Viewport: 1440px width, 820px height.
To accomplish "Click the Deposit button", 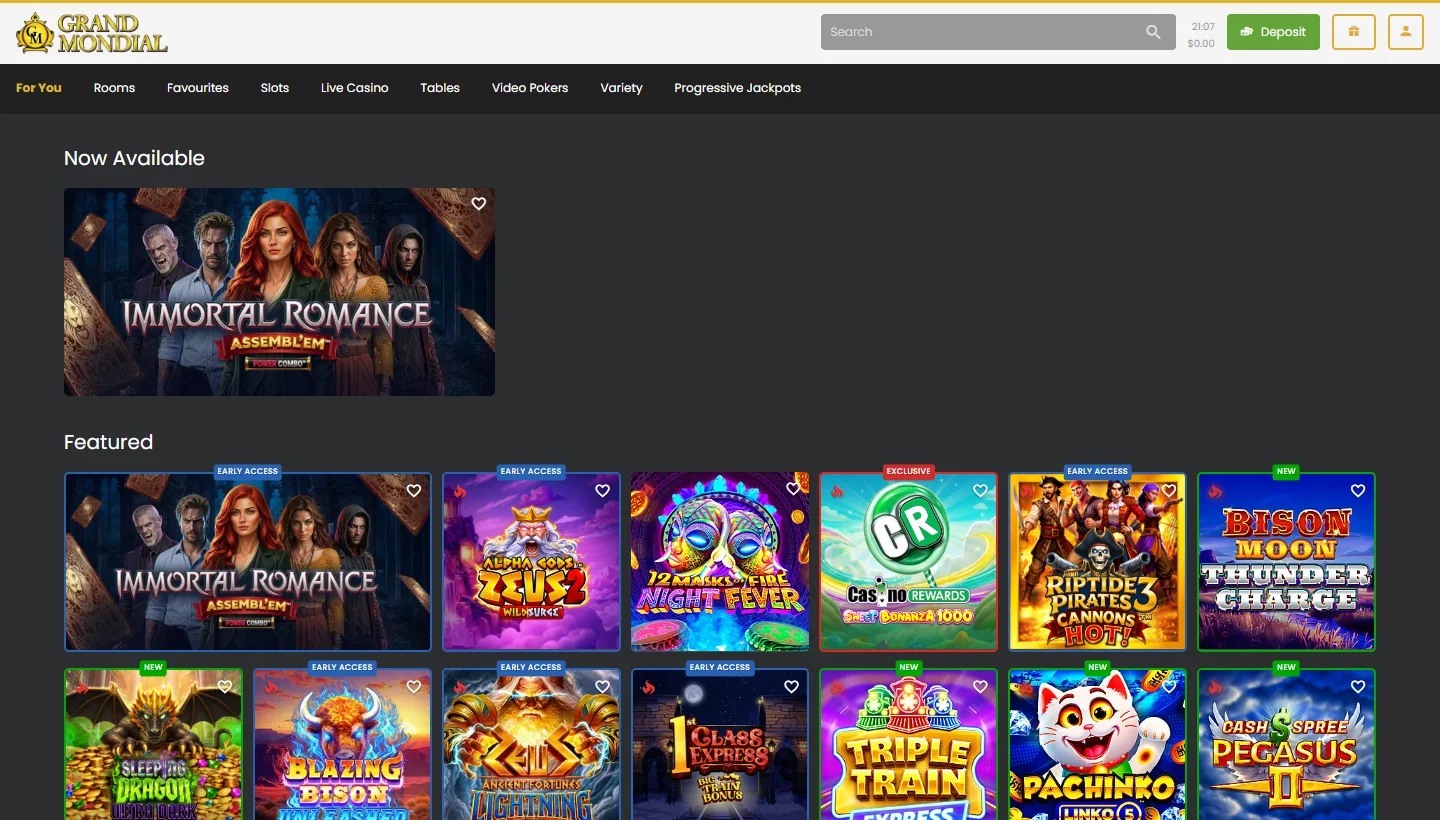I will (1273, 32).
